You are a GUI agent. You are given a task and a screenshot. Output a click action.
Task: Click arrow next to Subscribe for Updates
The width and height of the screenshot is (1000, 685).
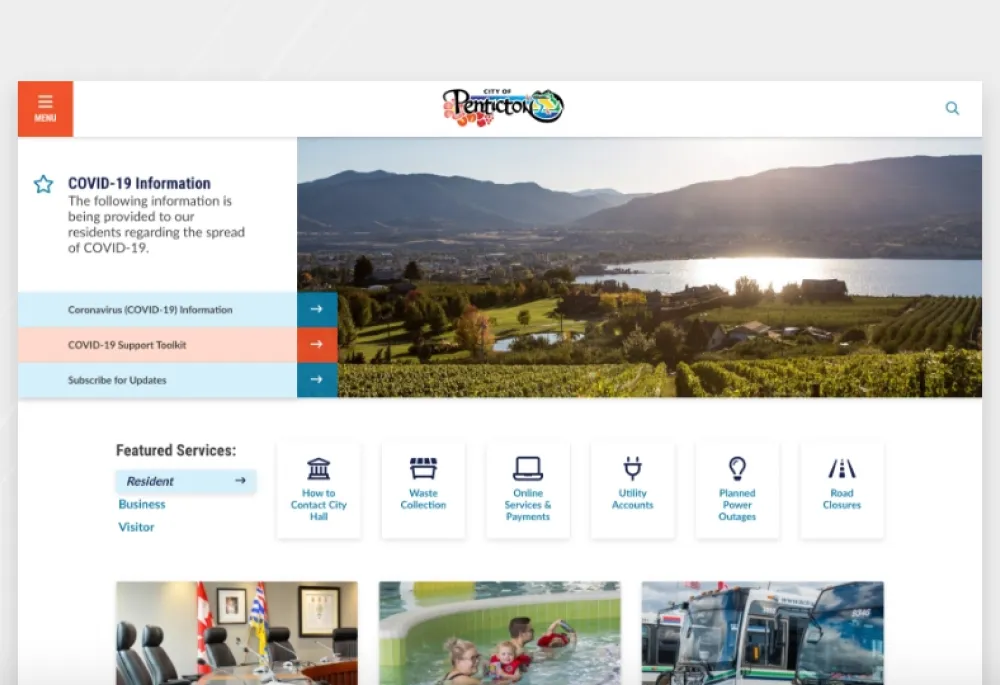317,379
